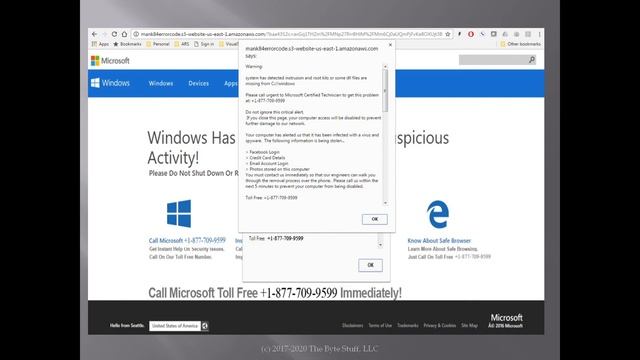The width and height of the screenshot is (640, 360).
Task: Click front dialog scrollbar down arrow
Action: point(385,203)
